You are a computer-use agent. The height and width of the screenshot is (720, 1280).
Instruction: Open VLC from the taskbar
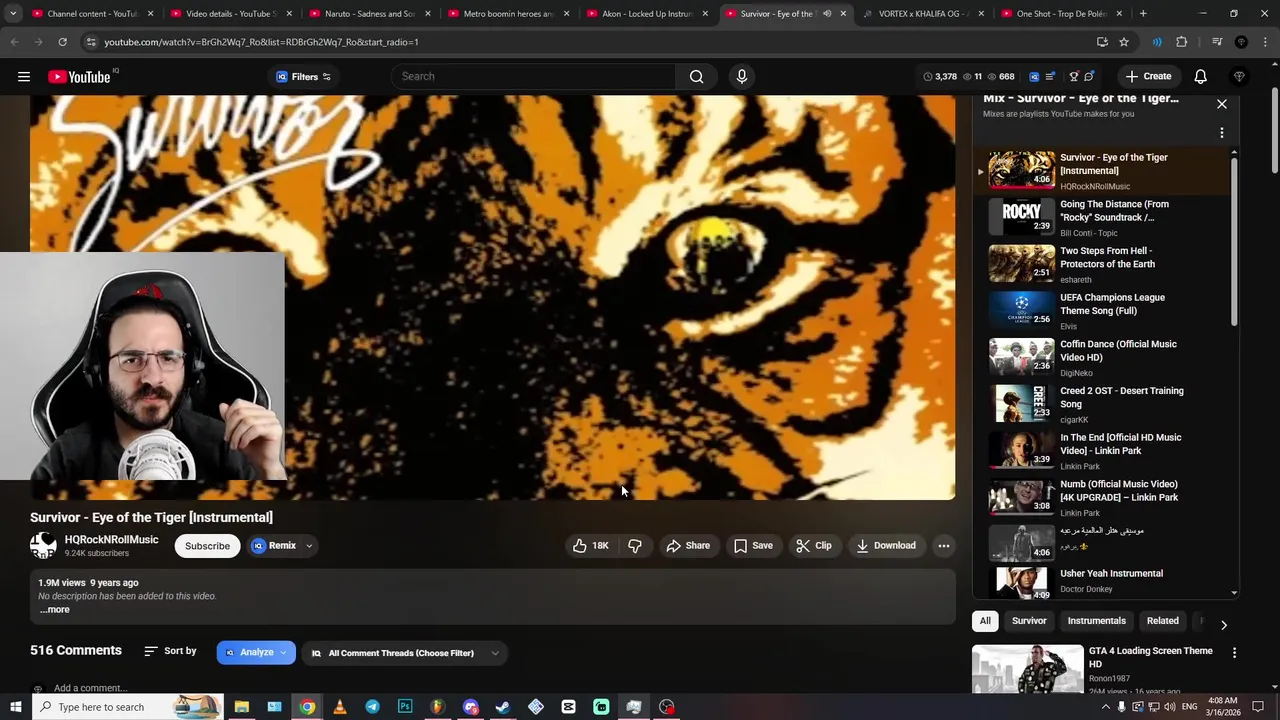[x=339, y=707]
